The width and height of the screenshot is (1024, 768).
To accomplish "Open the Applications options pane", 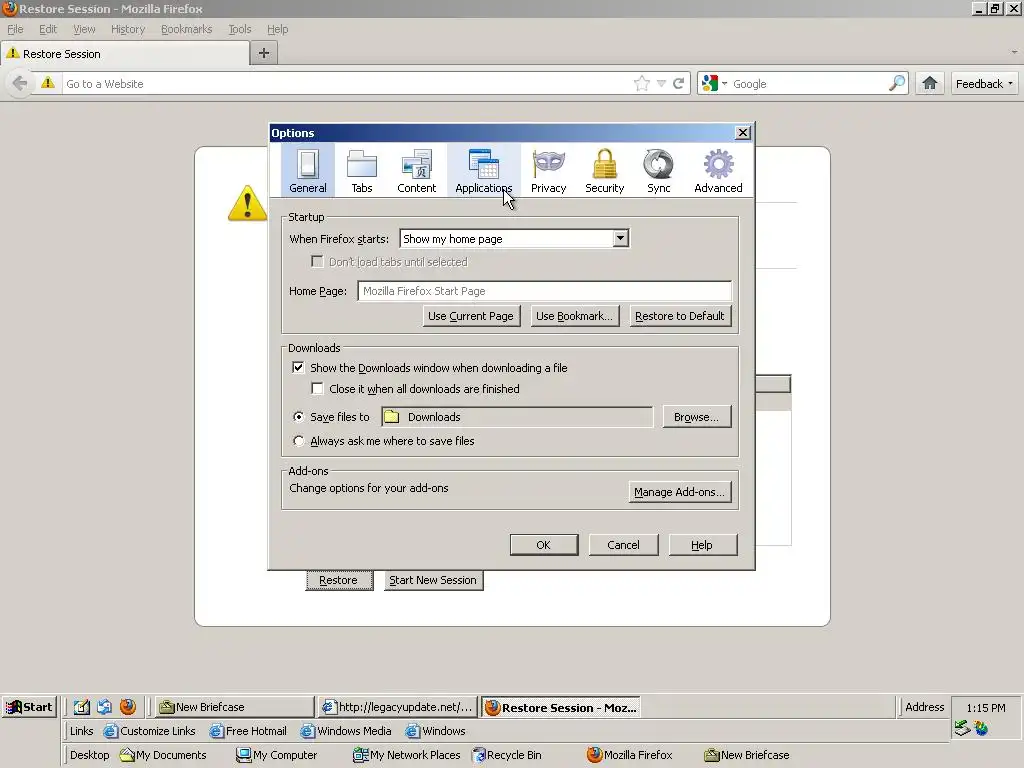I will [484, 170].
